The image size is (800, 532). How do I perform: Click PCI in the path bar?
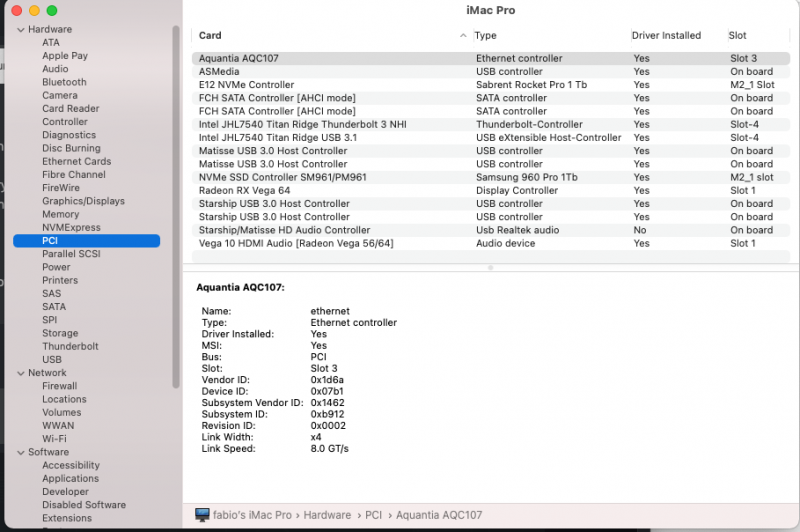point(373,515)
